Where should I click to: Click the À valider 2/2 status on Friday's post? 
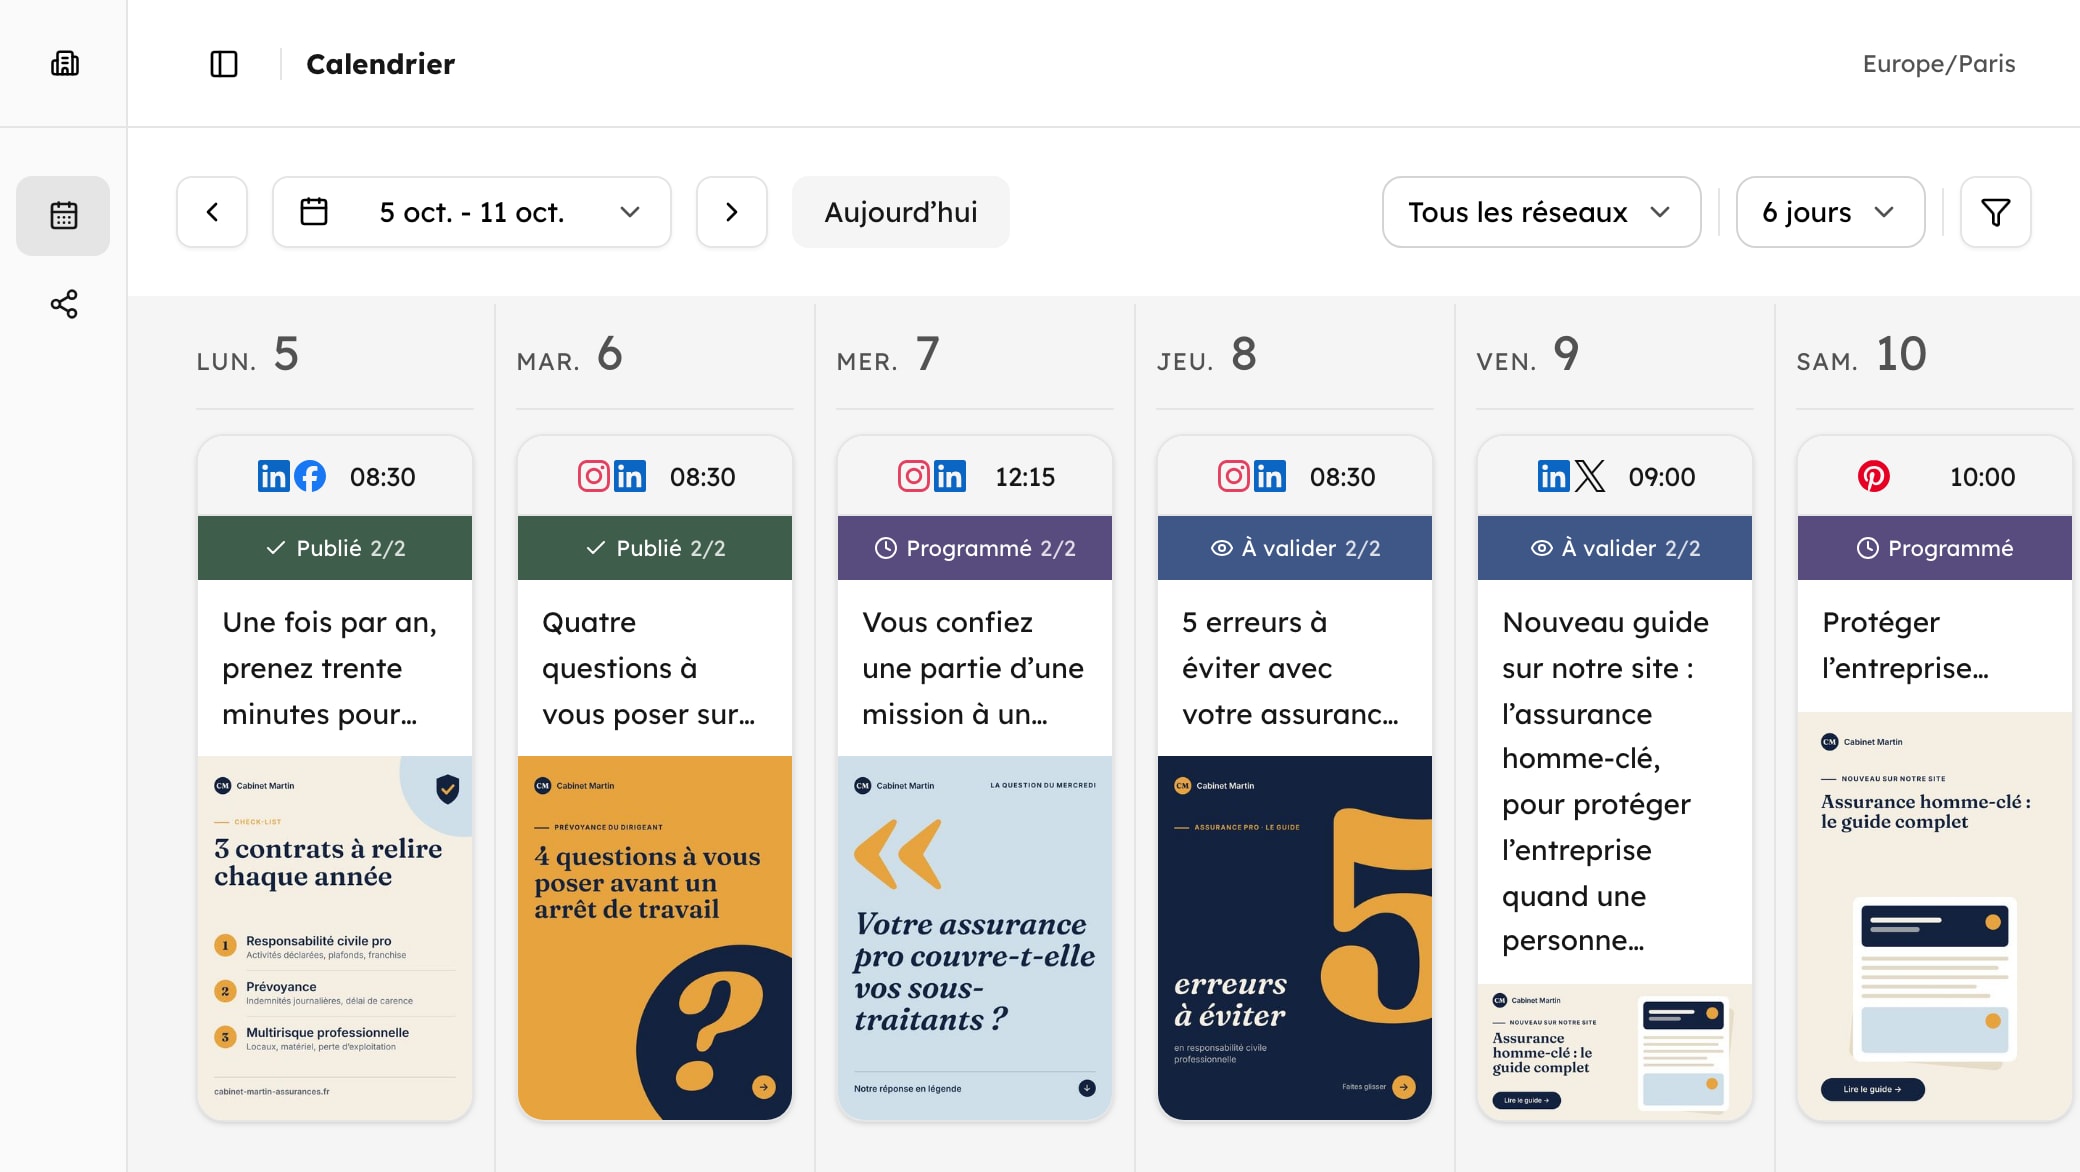tap(1615, 548)
